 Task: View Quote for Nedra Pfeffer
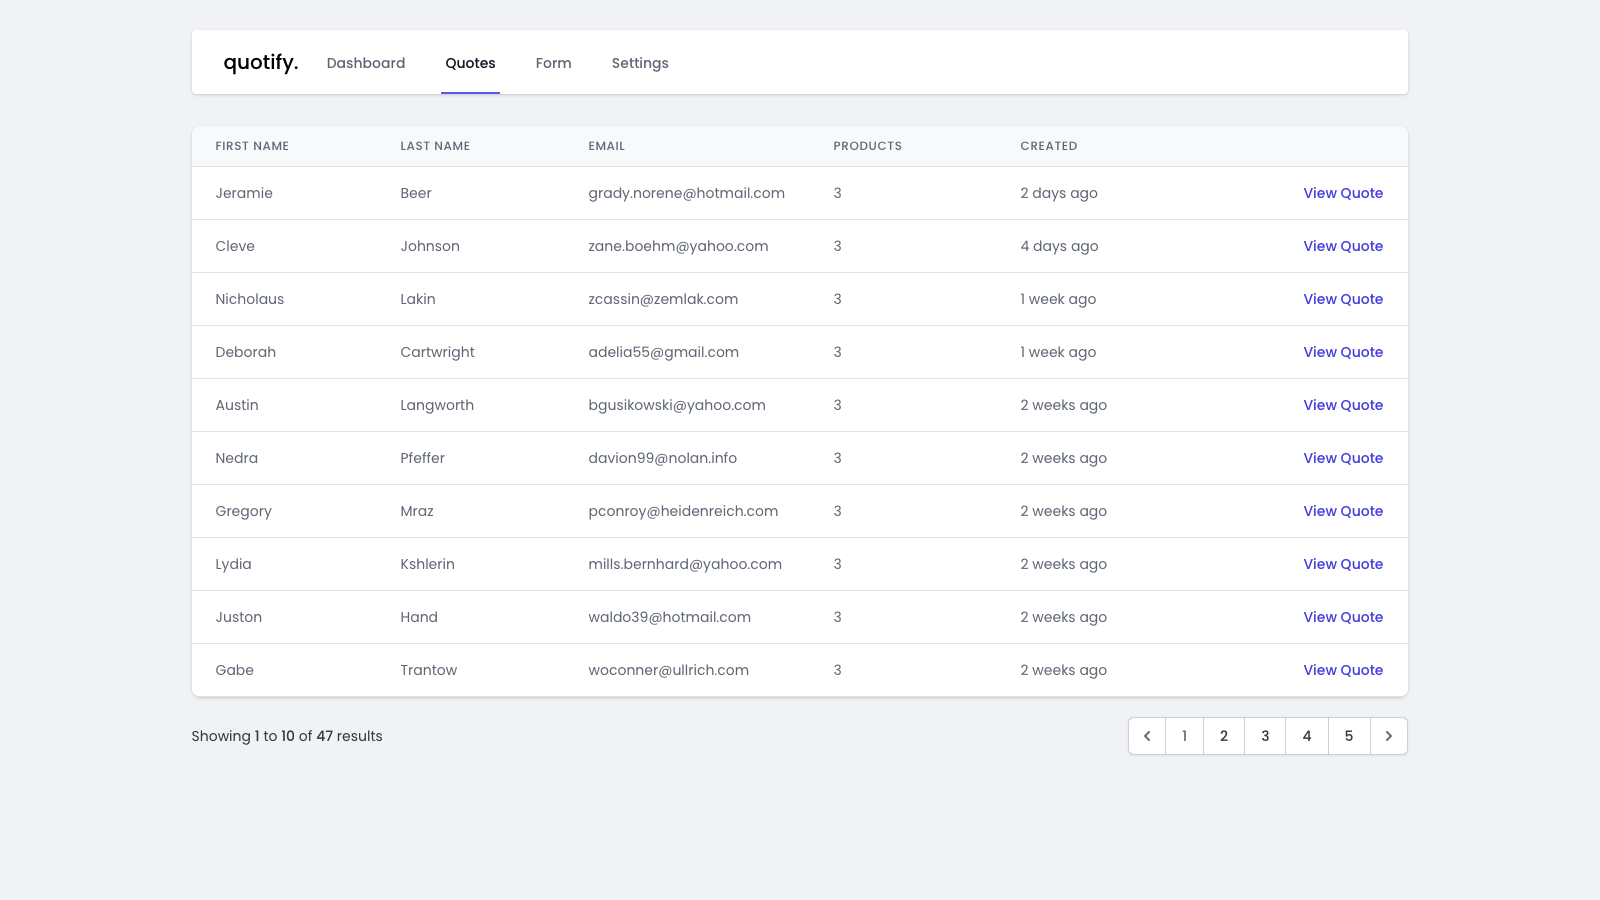(x=1343, y=458)
